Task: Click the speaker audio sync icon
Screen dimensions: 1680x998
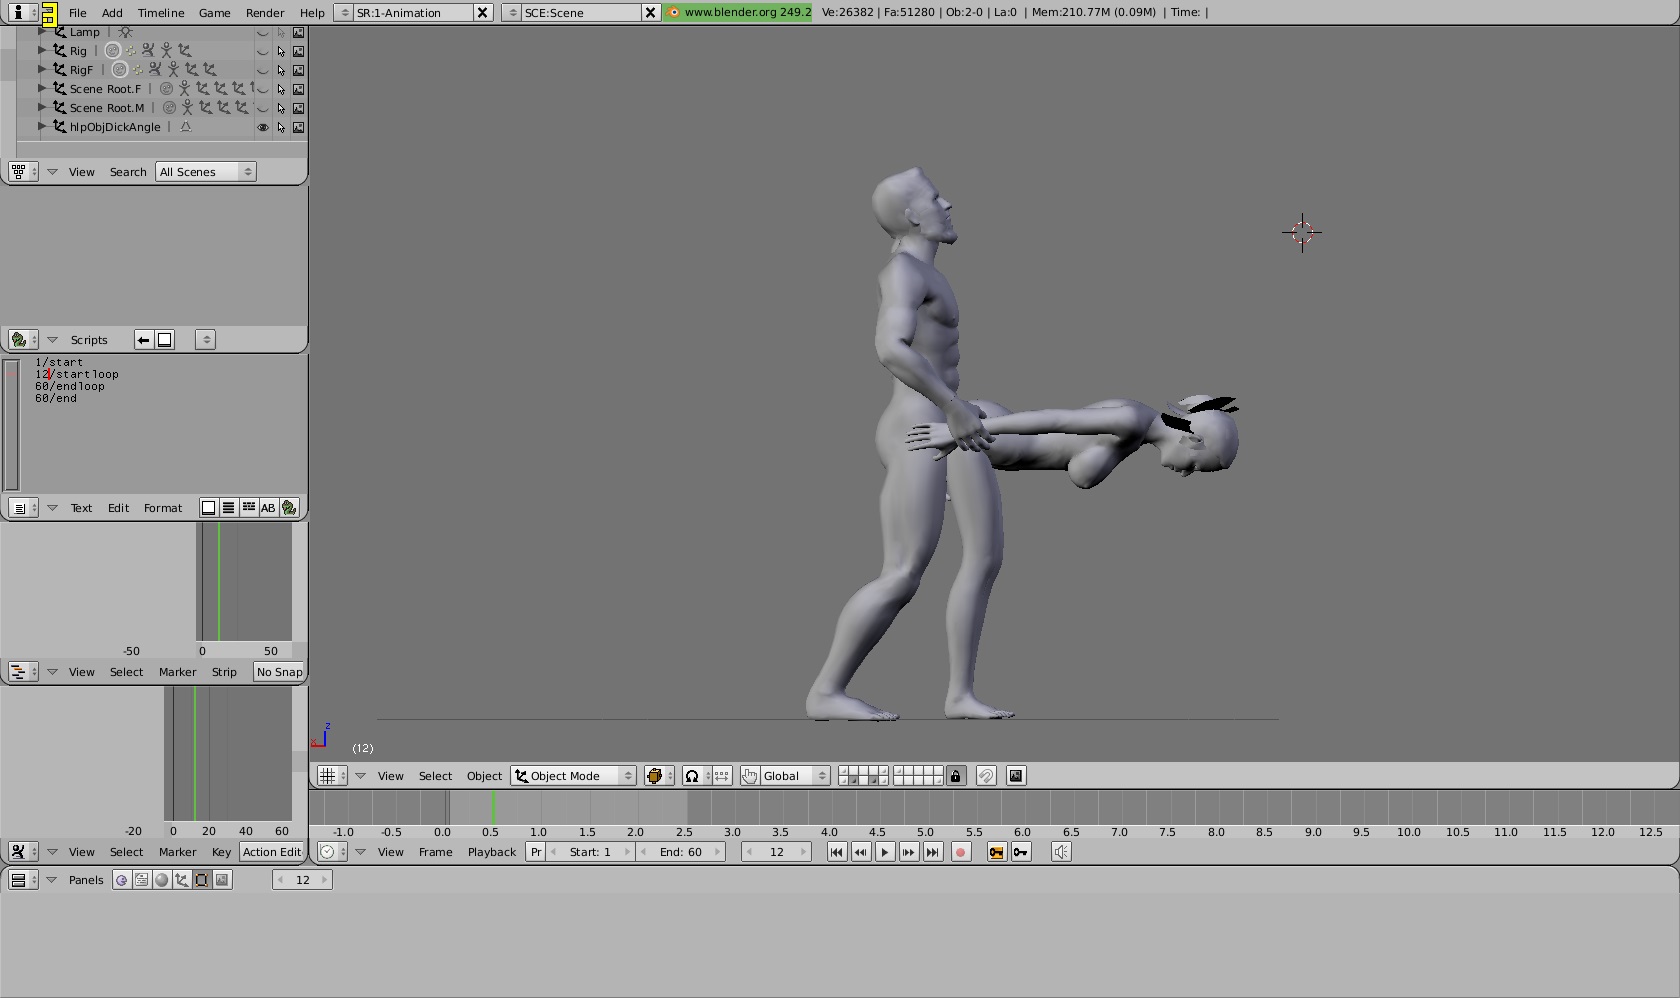Action: (1061, 852)
